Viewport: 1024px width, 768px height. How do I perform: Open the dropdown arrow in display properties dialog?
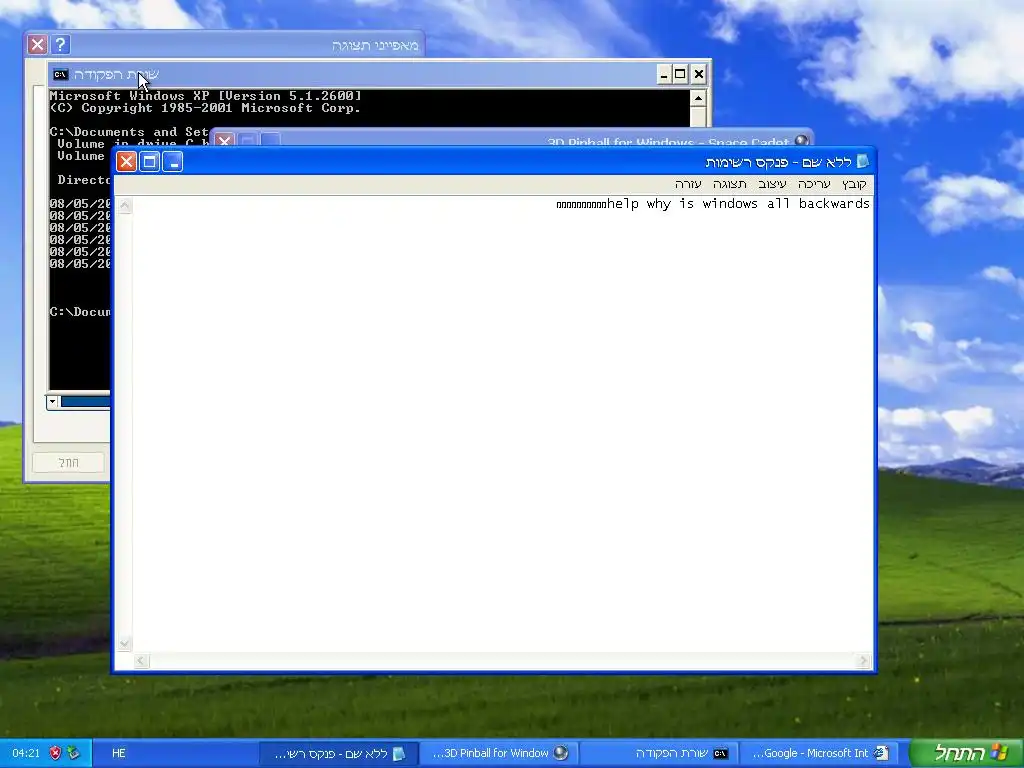[53, 402]
